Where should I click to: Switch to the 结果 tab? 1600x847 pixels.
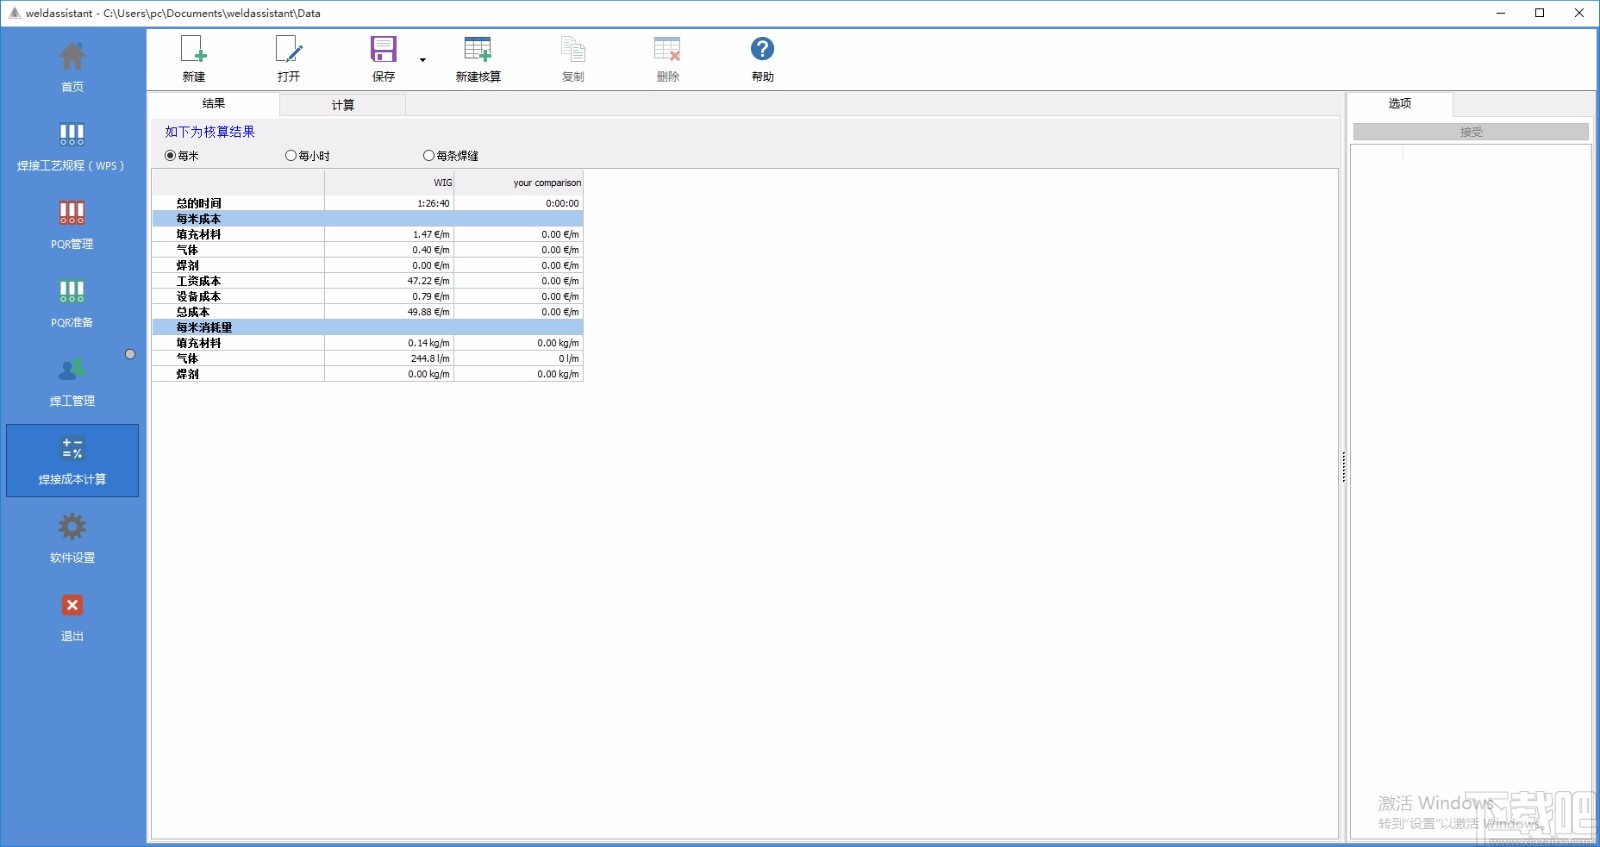[x=213, y=104]
